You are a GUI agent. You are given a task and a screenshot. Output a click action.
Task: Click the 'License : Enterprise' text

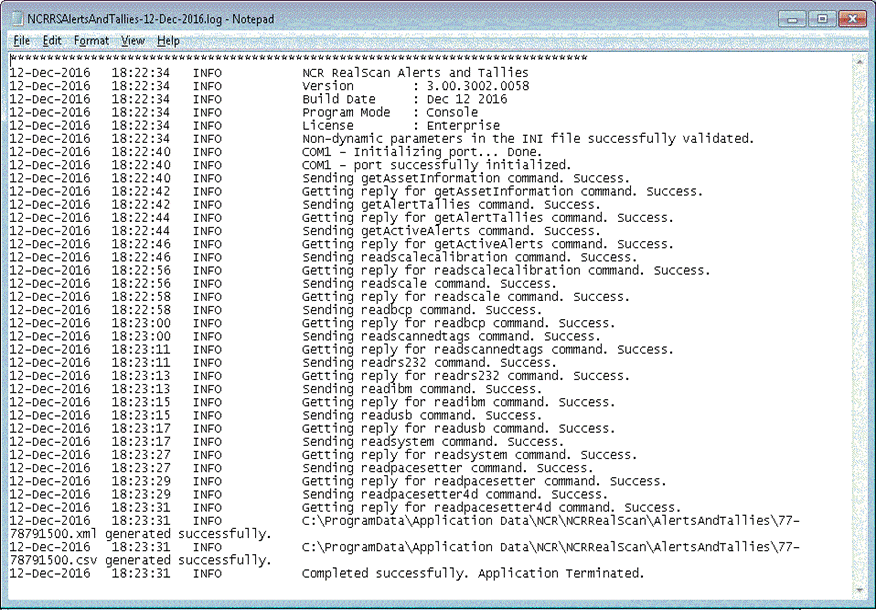[x=401, y=126]
